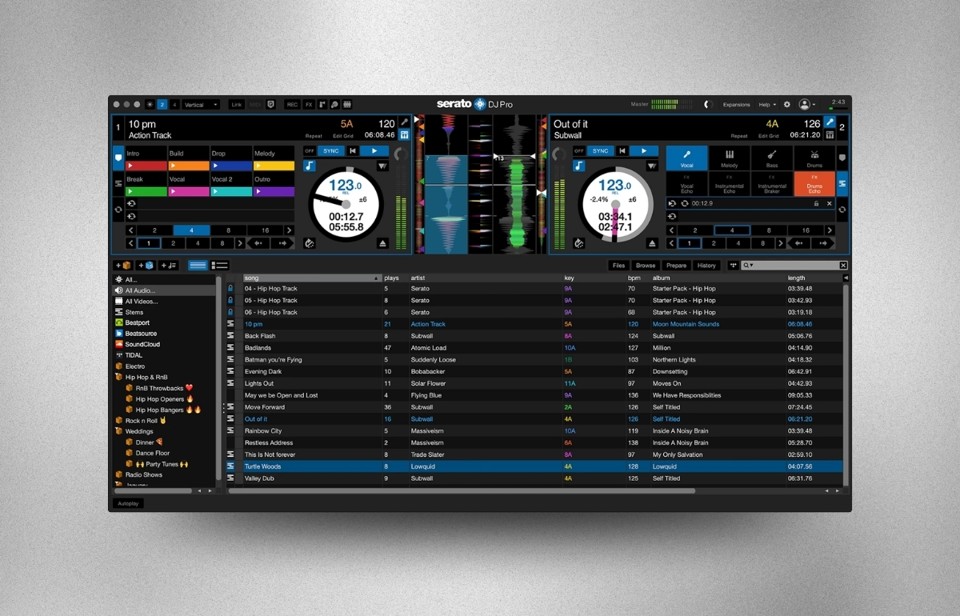Open the Help dropdown menu
This screenshot has height=616, width=960.
767,105
